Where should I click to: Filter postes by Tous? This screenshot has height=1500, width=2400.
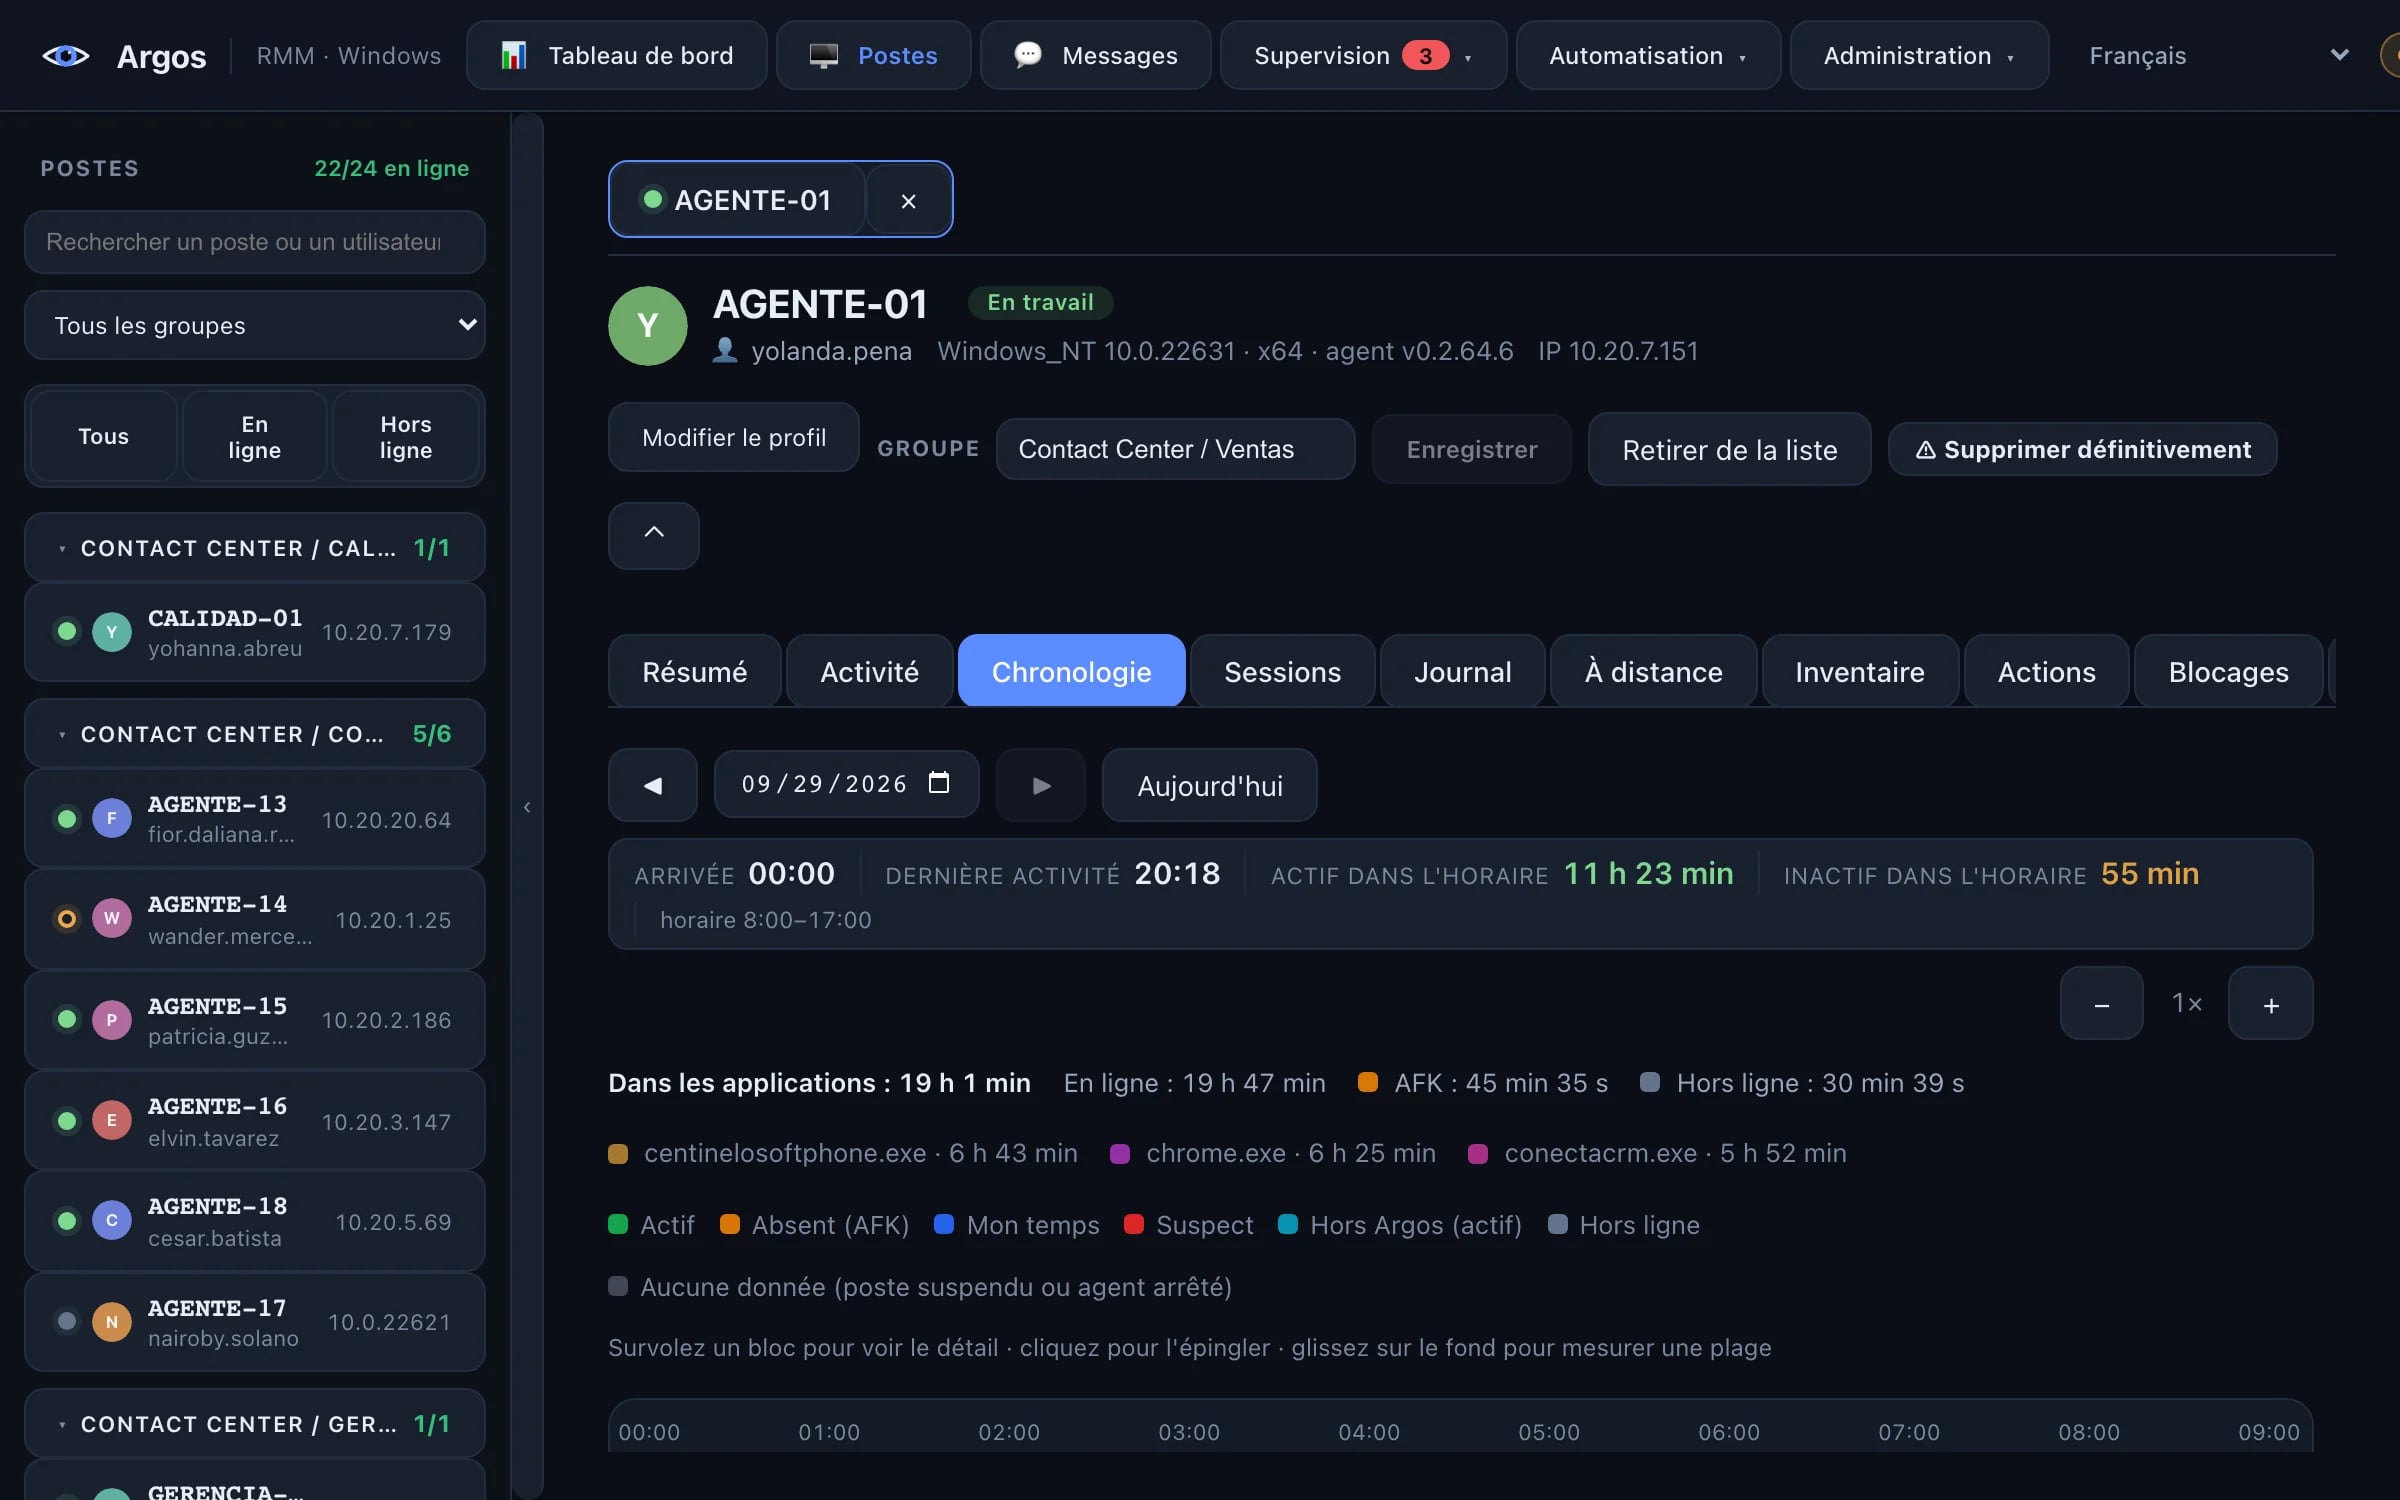pyautogui.click(x=104, y=437)
